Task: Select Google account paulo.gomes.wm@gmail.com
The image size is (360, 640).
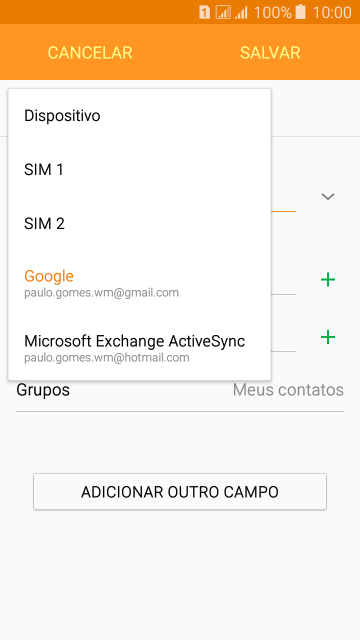Action: pyautogui.click(x=139, y=282)
